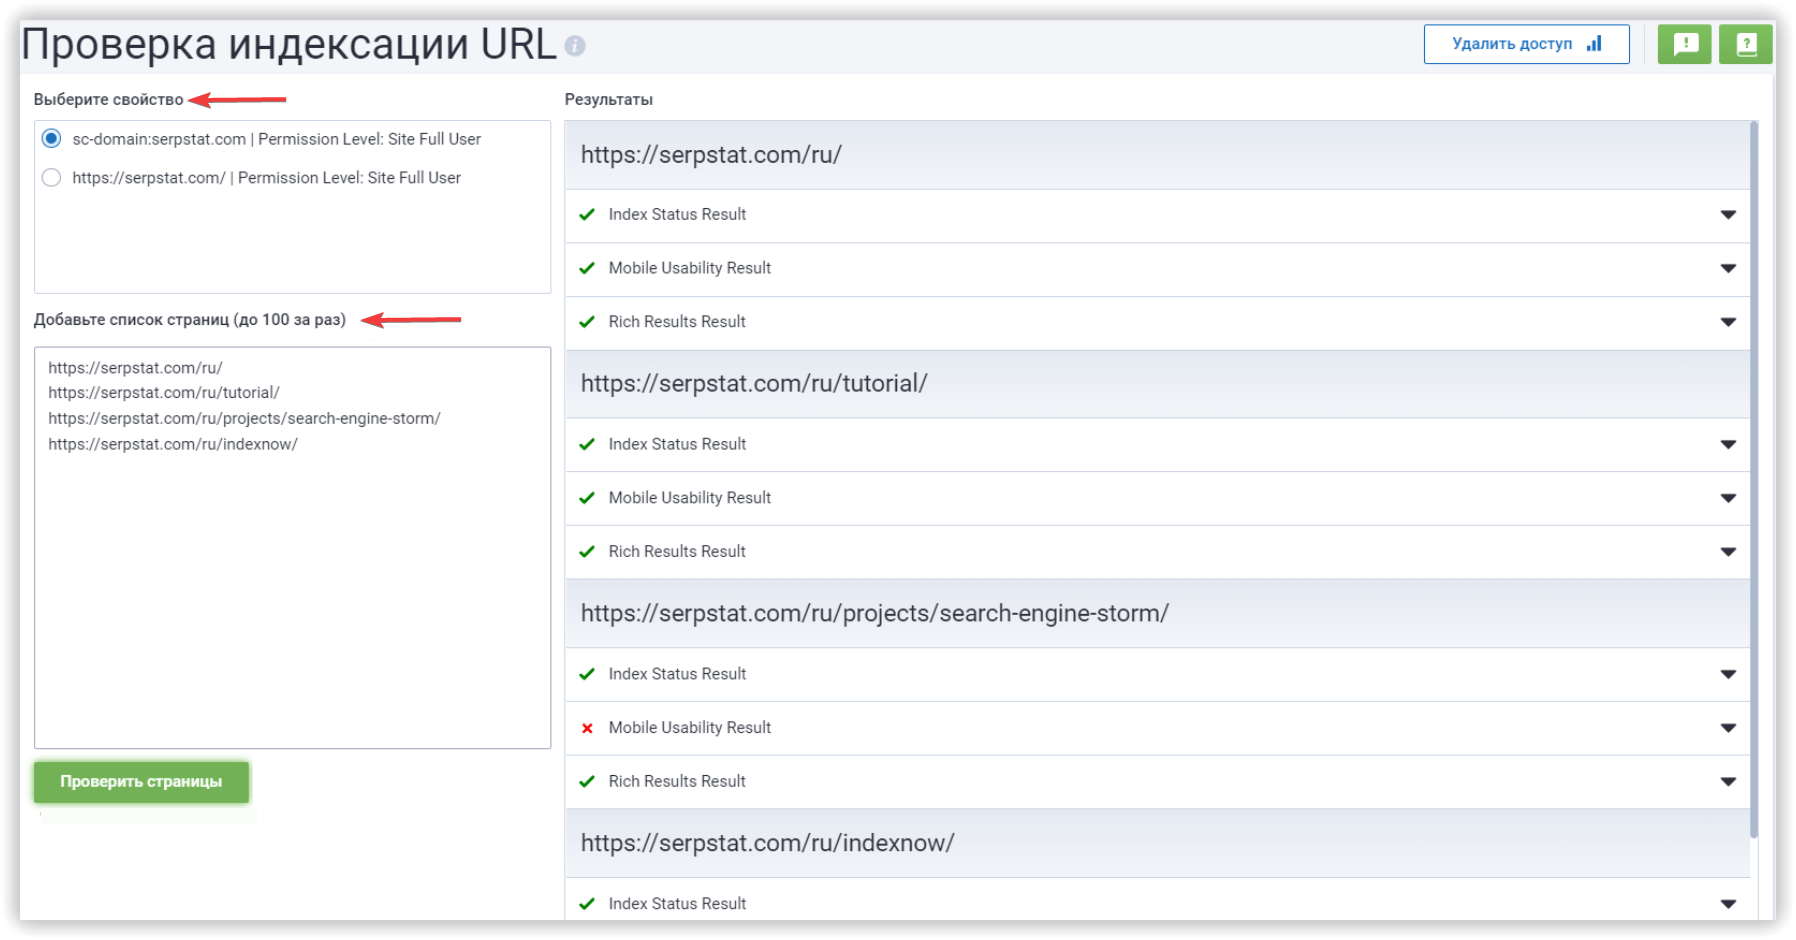Click the Результаты label

click(x=609, y=100)
